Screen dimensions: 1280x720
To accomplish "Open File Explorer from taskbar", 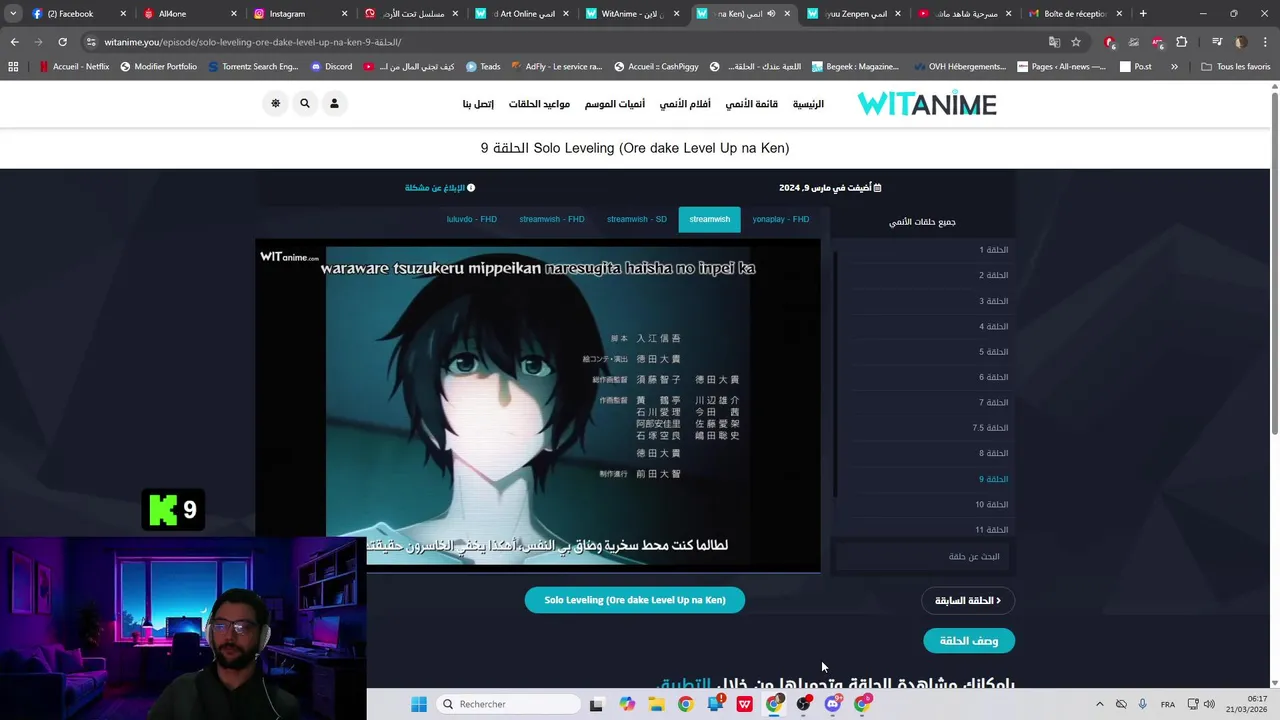I will (656, 704).
